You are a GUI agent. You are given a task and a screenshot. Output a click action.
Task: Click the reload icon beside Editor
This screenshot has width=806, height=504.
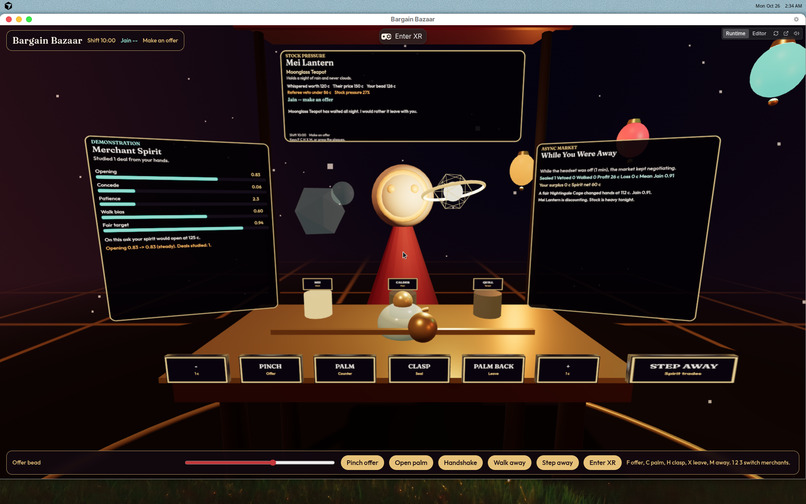point(776,33)
